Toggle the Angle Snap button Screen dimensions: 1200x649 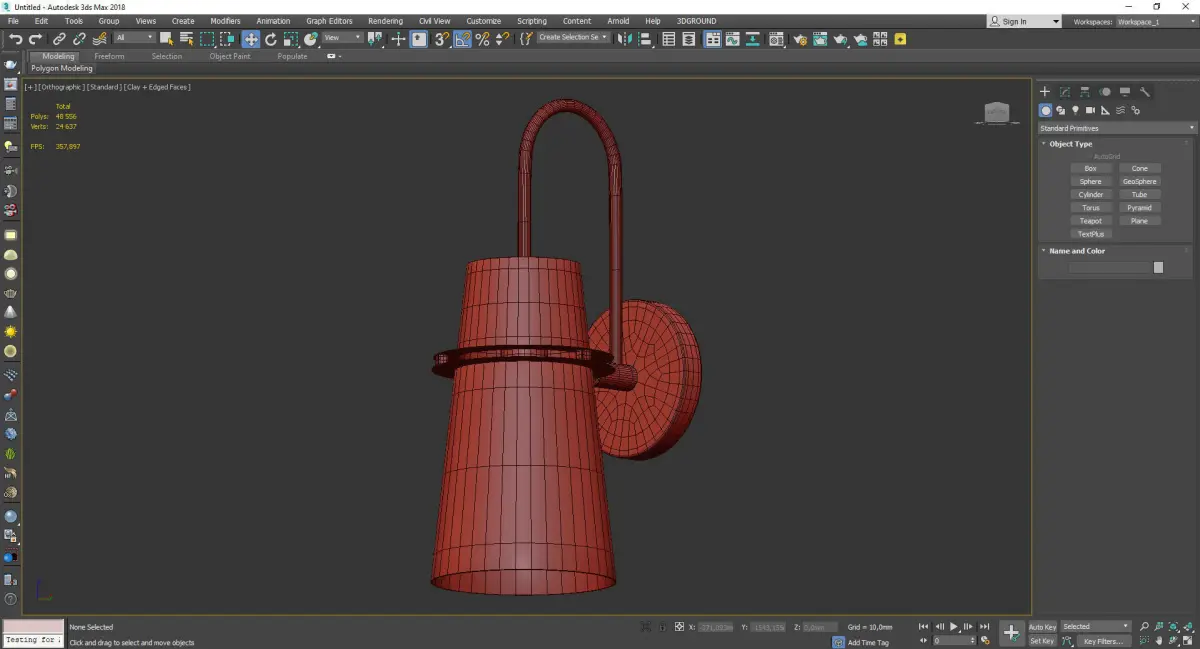coord(462,39)
